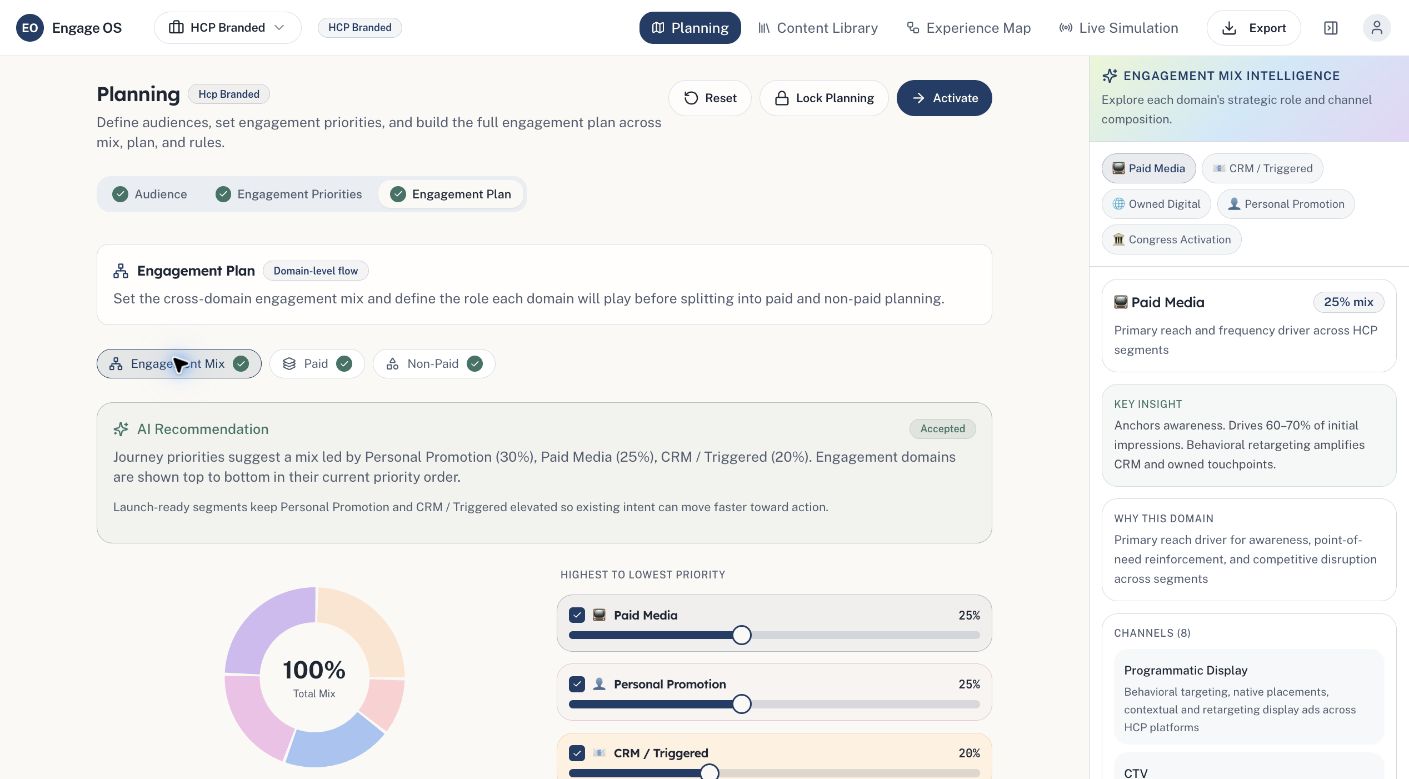Expand the Programmatic Display channel card
1409x779 pixels.
click(x=1249, y=697)
